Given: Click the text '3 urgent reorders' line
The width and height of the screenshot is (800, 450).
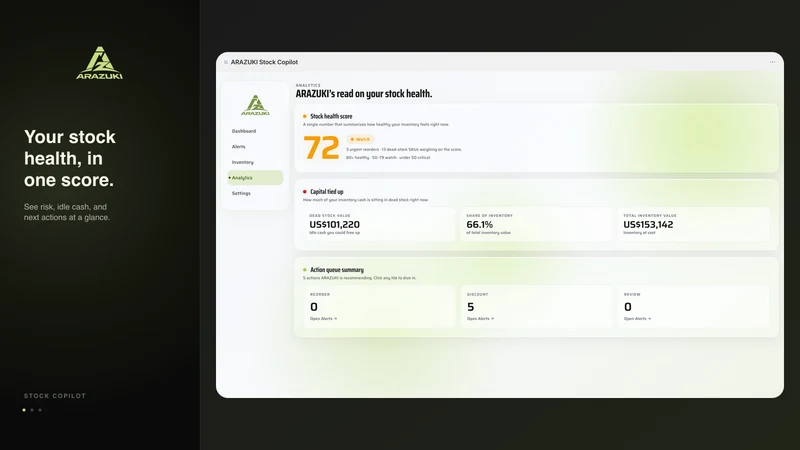Looking at the screenshot, I should (404, 149).
